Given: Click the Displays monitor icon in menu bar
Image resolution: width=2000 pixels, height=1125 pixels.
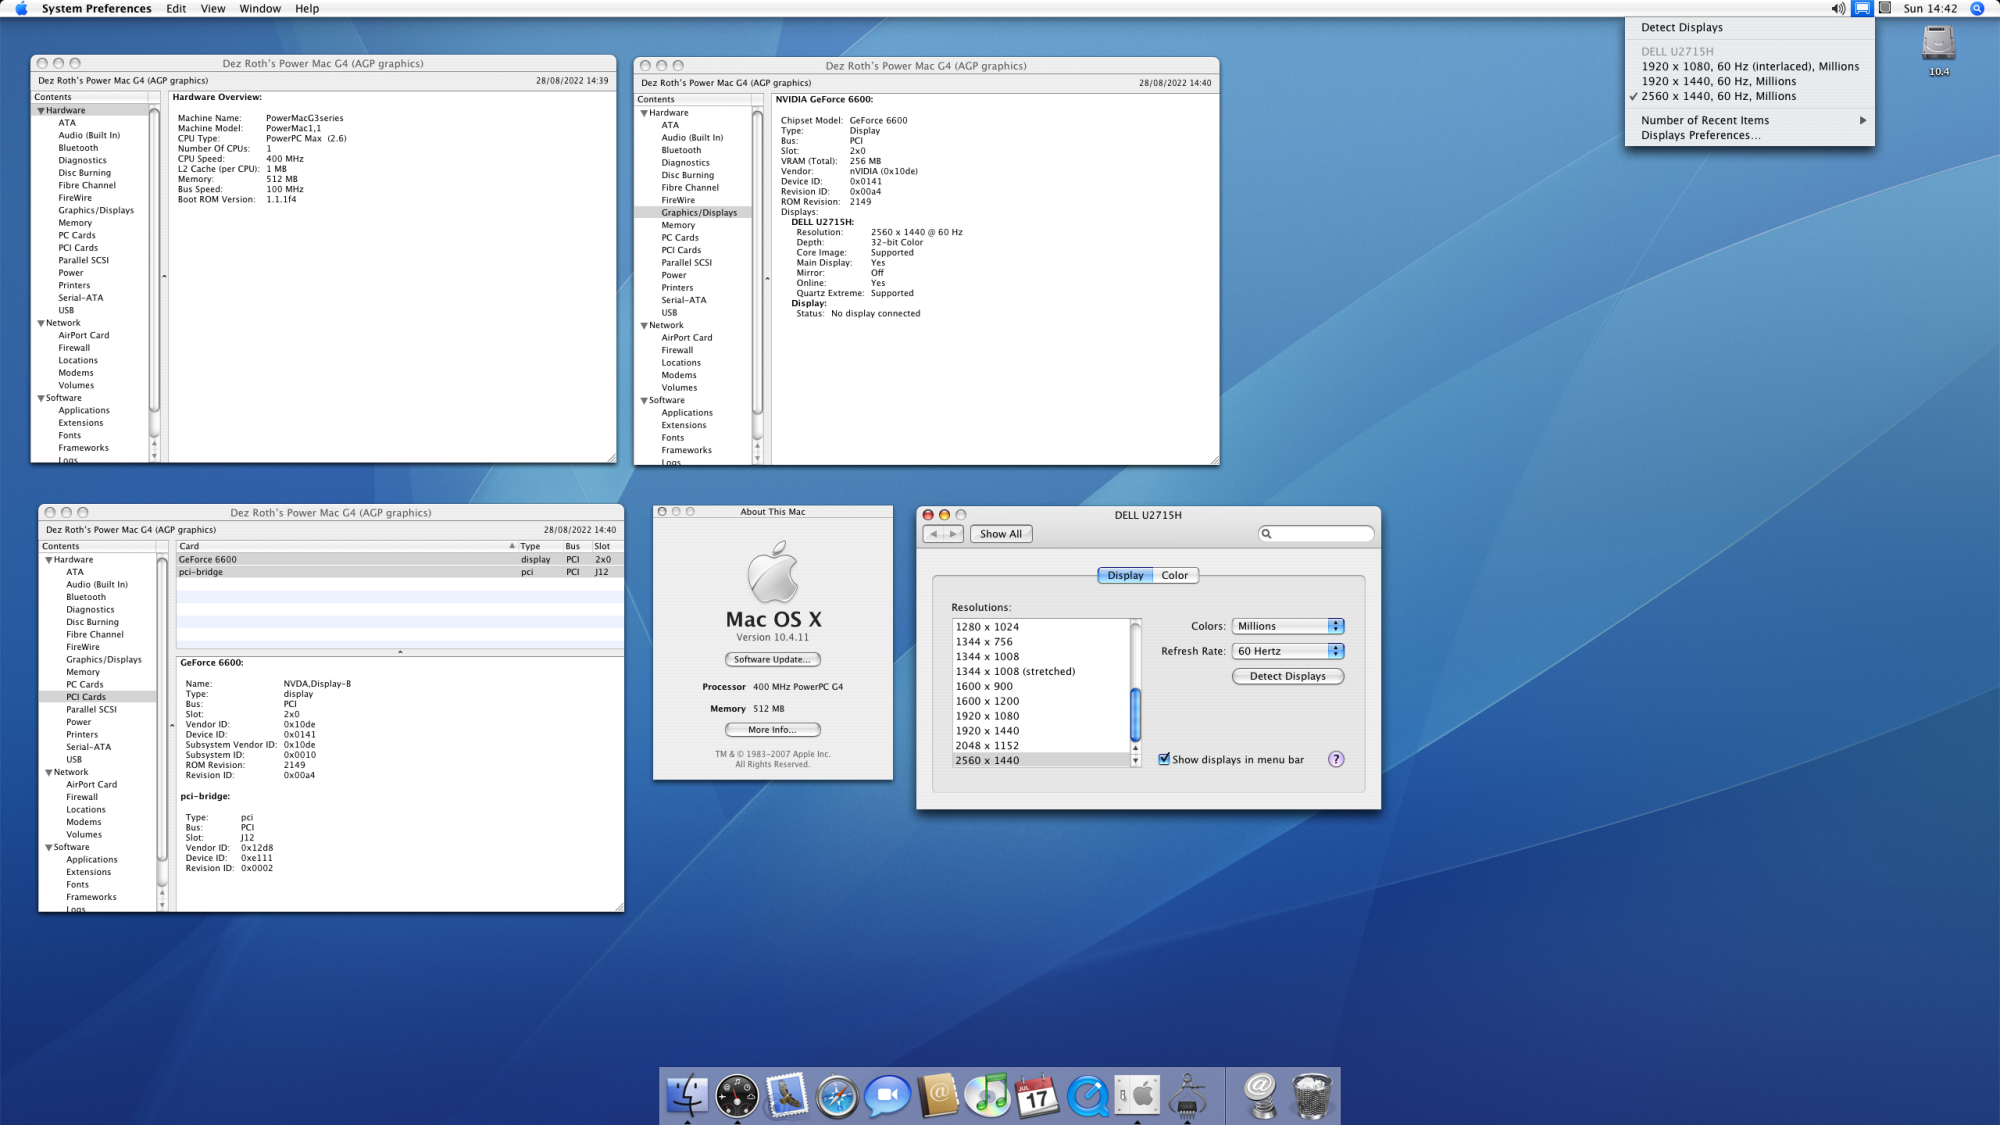Looking at the screenshot, I should (x=1862, y=8).
